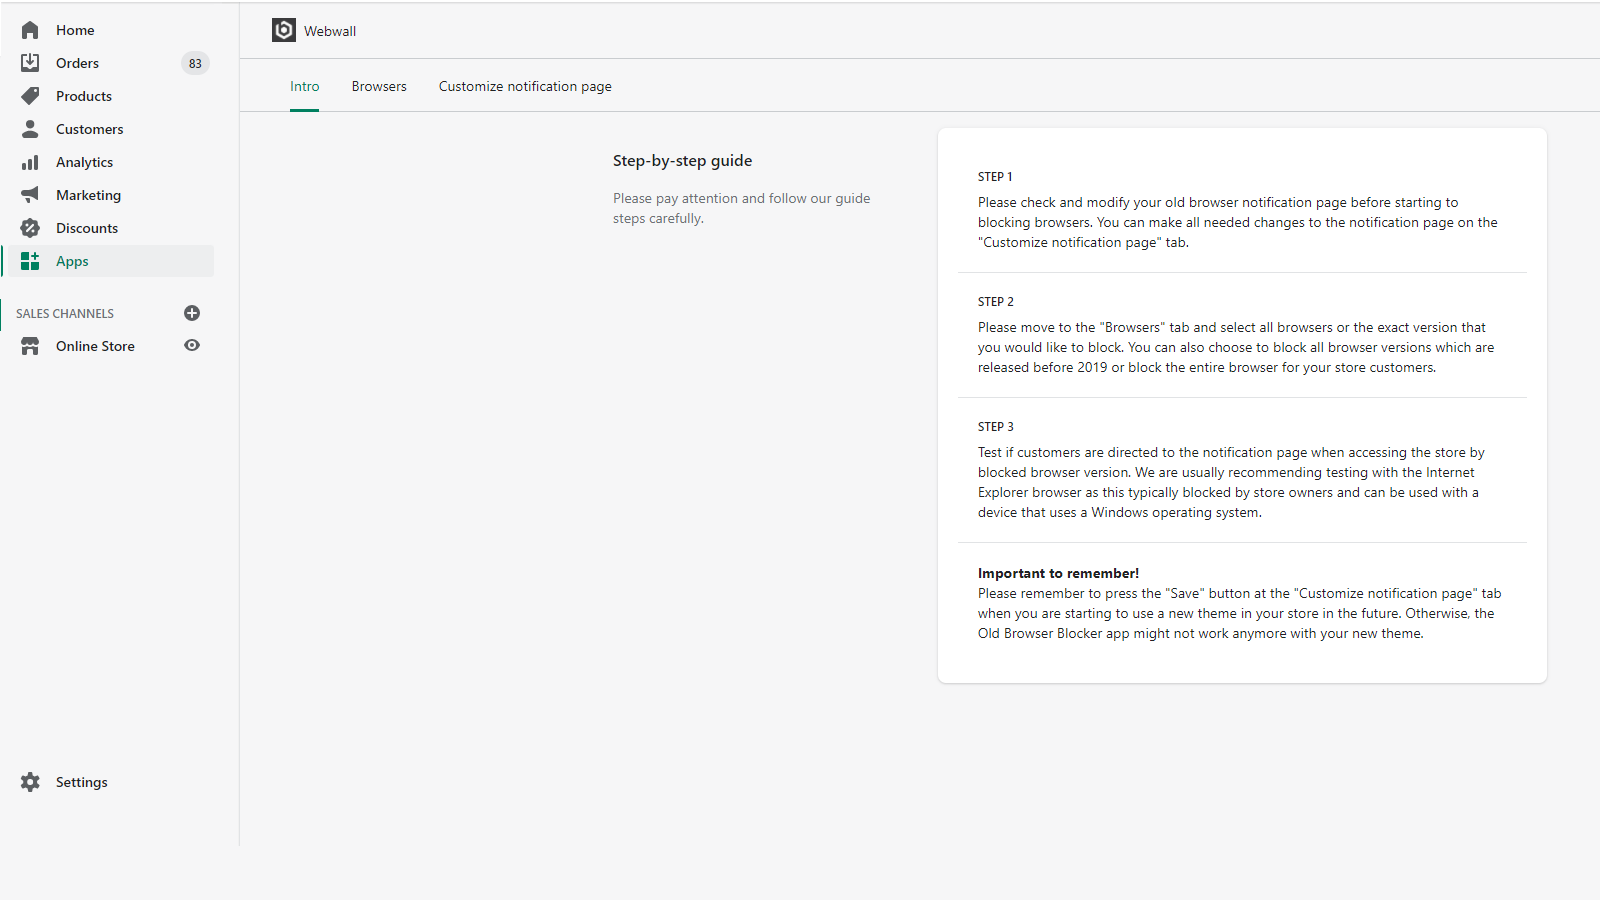
Task: Click the Discounts percent badge icon
Action: (30, 228)
